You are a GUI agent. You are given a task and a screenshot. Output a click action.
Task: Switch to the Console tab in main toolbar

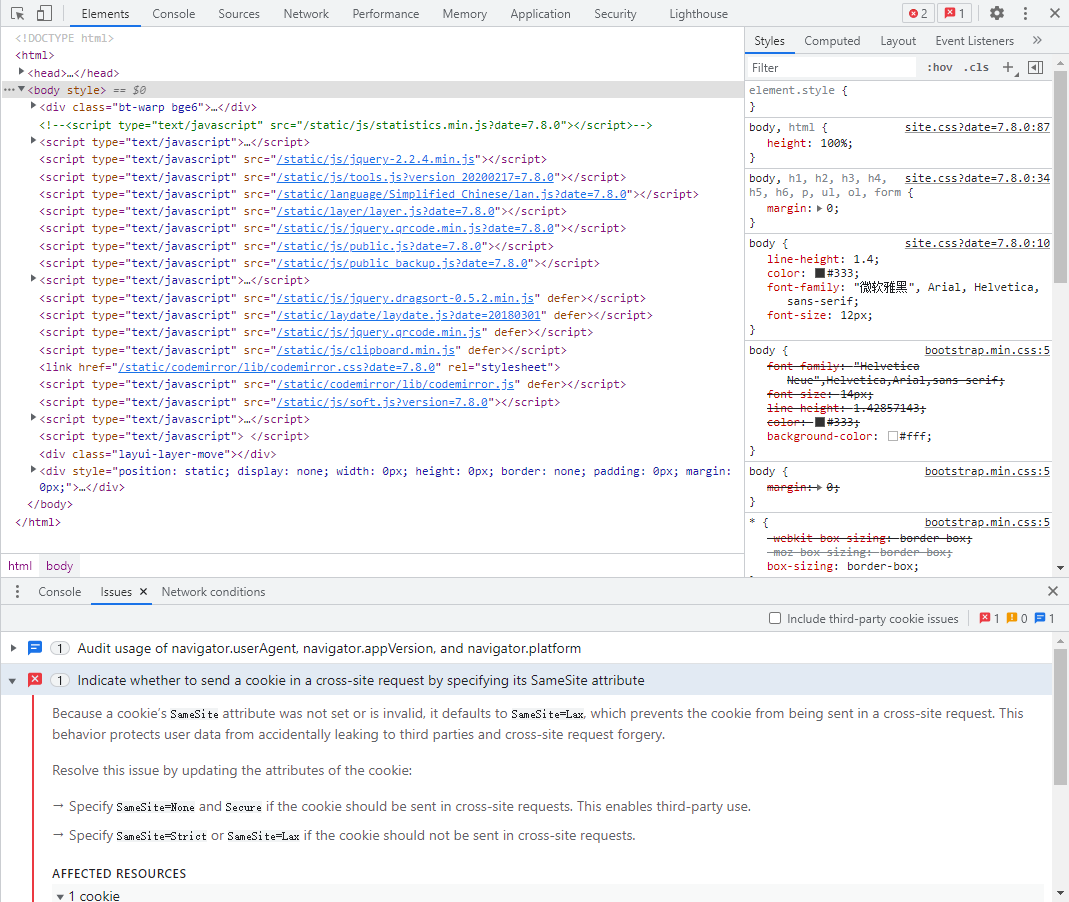174,14
